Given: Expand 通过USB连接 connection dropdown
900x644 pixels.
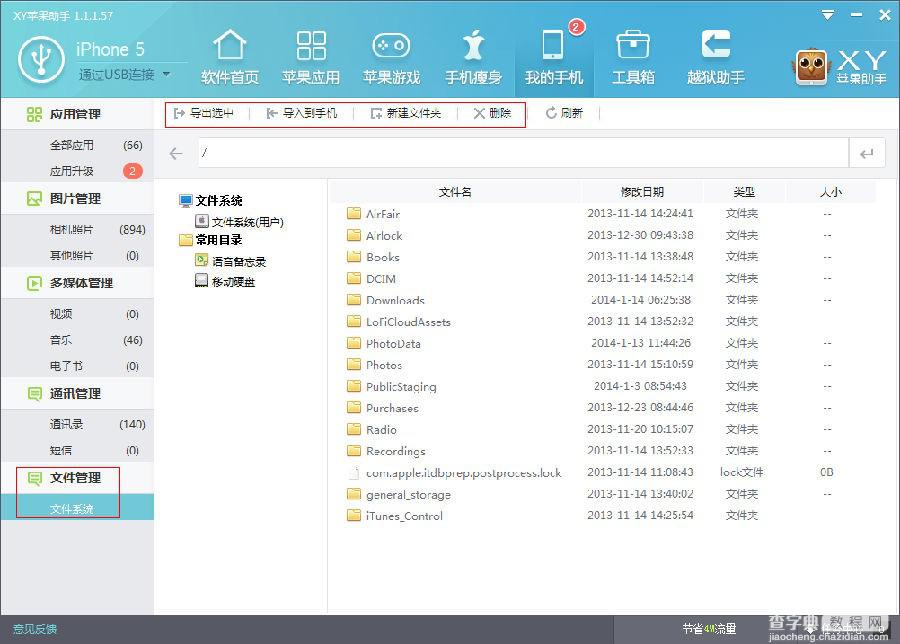Looking at the screenshot, I should pos(166,74).
